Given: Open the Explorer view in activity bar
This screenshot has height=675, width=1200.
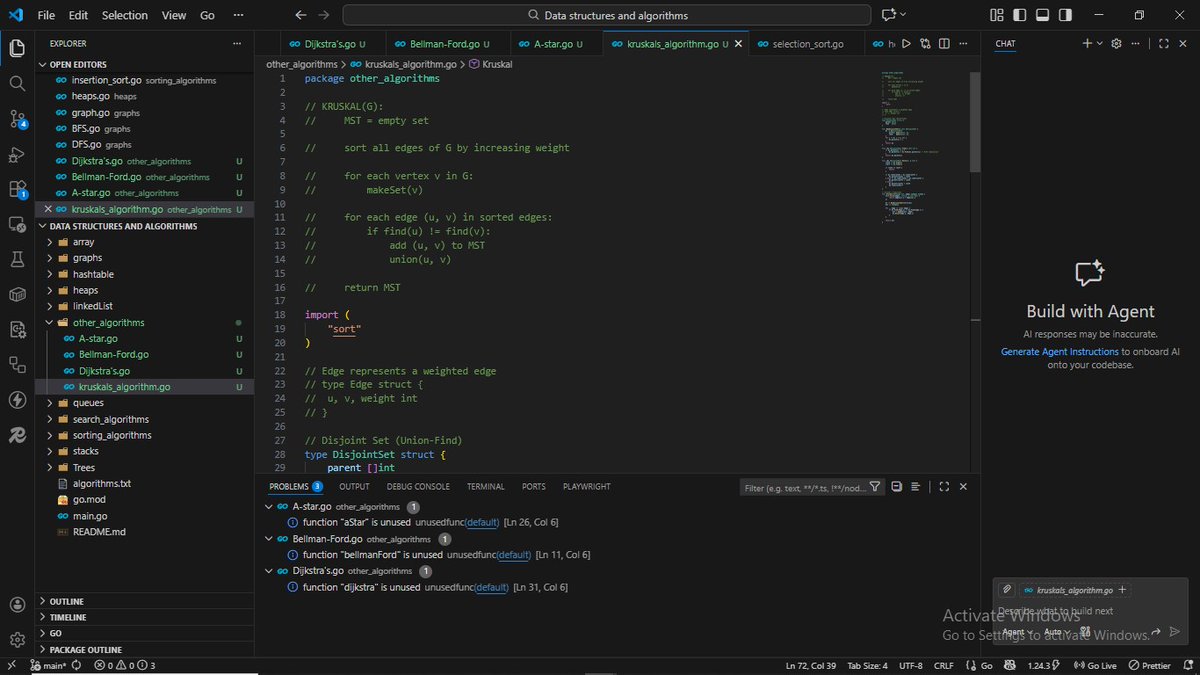Looking at the screenshot, I should click(17, 48).
